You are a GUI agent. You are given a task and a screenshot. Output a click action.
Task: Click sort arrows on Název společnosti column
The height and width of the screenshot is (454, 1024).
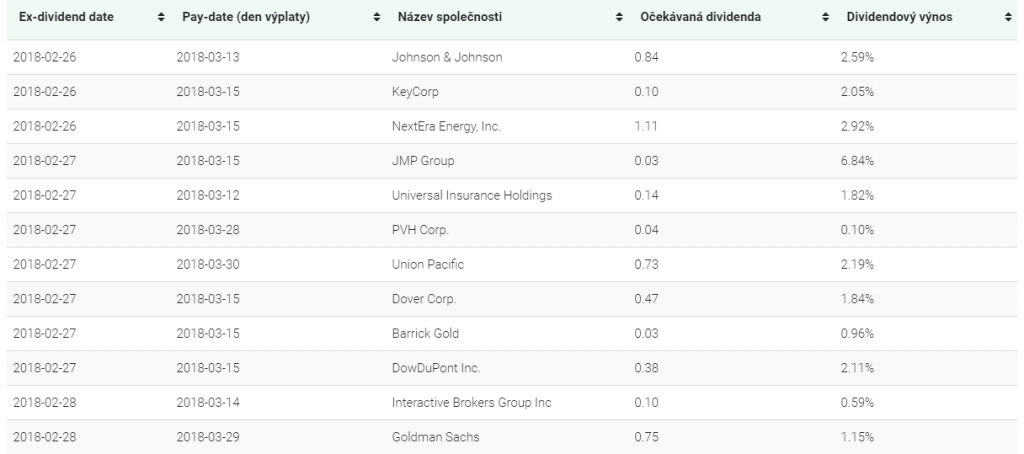point(621,19)
